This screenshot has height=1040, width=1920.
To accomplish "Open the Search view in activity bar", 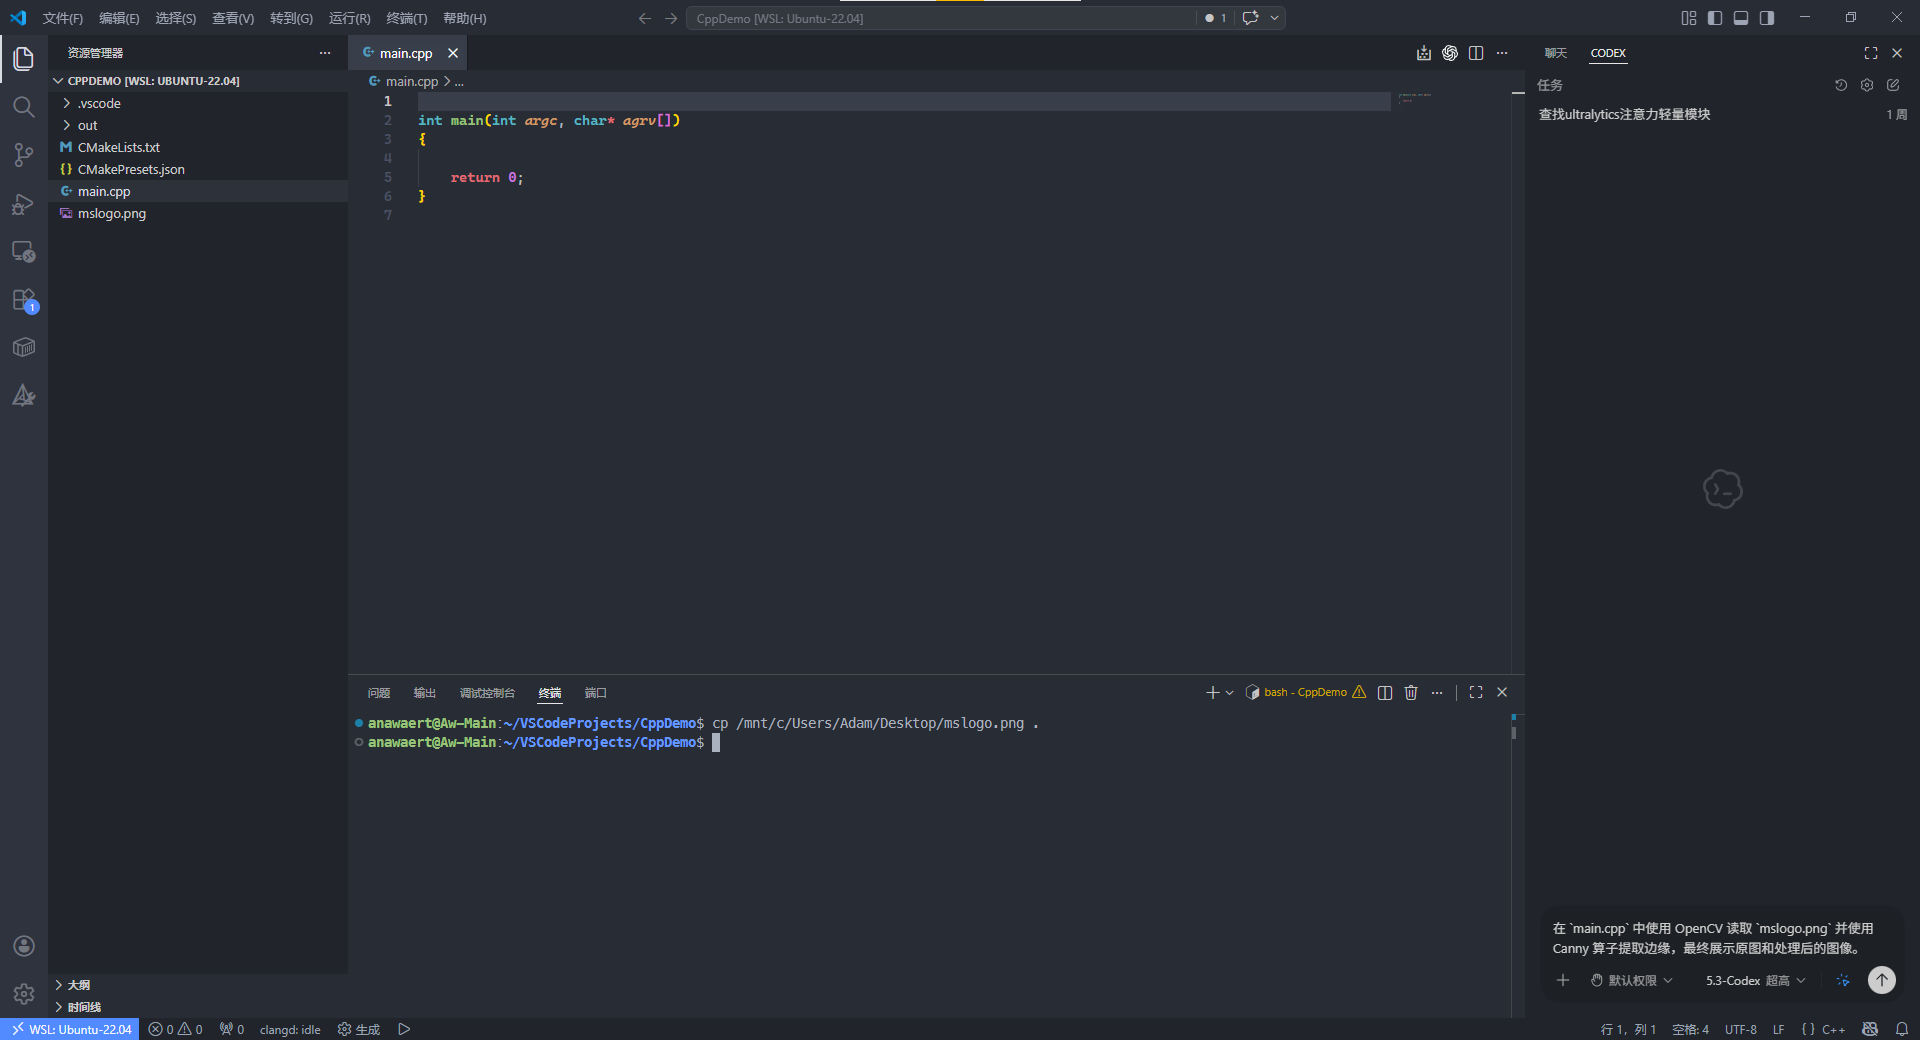I will [24, 107].
